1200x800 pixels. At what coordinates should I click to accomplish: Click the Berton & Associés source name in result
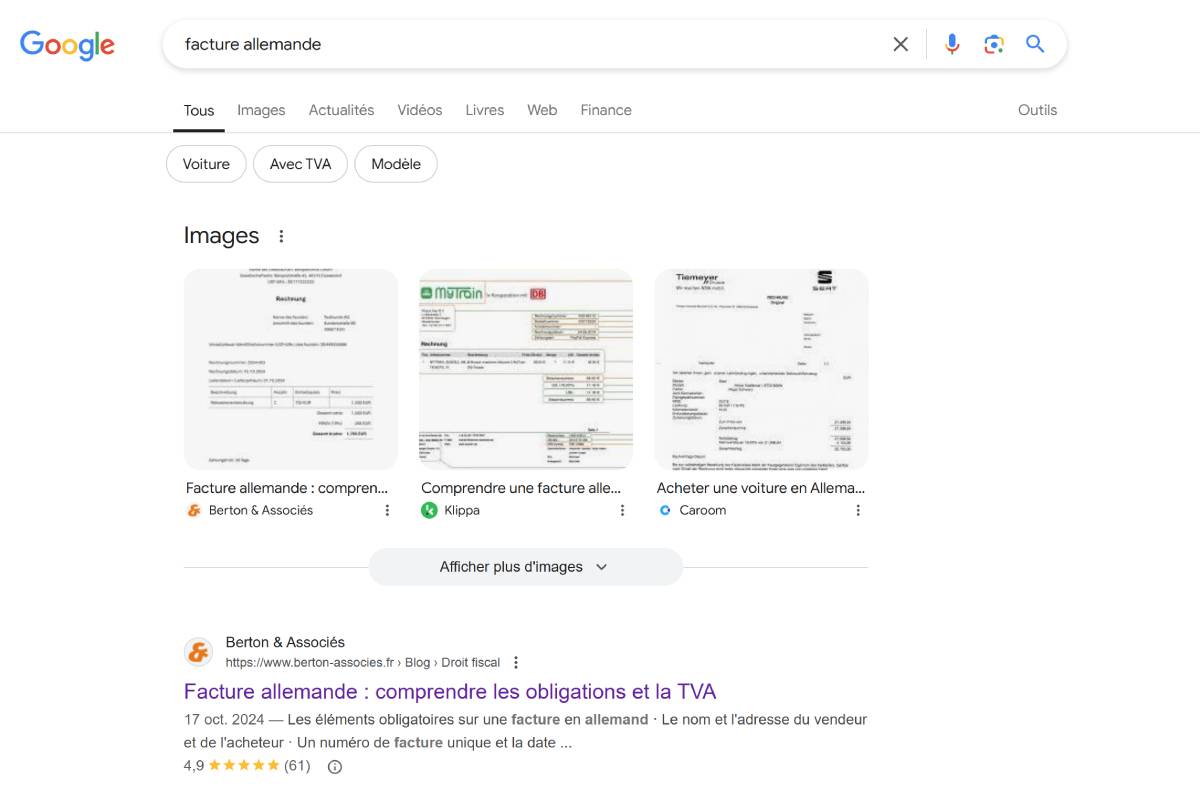pyautogui.click(x=285, y=642)
